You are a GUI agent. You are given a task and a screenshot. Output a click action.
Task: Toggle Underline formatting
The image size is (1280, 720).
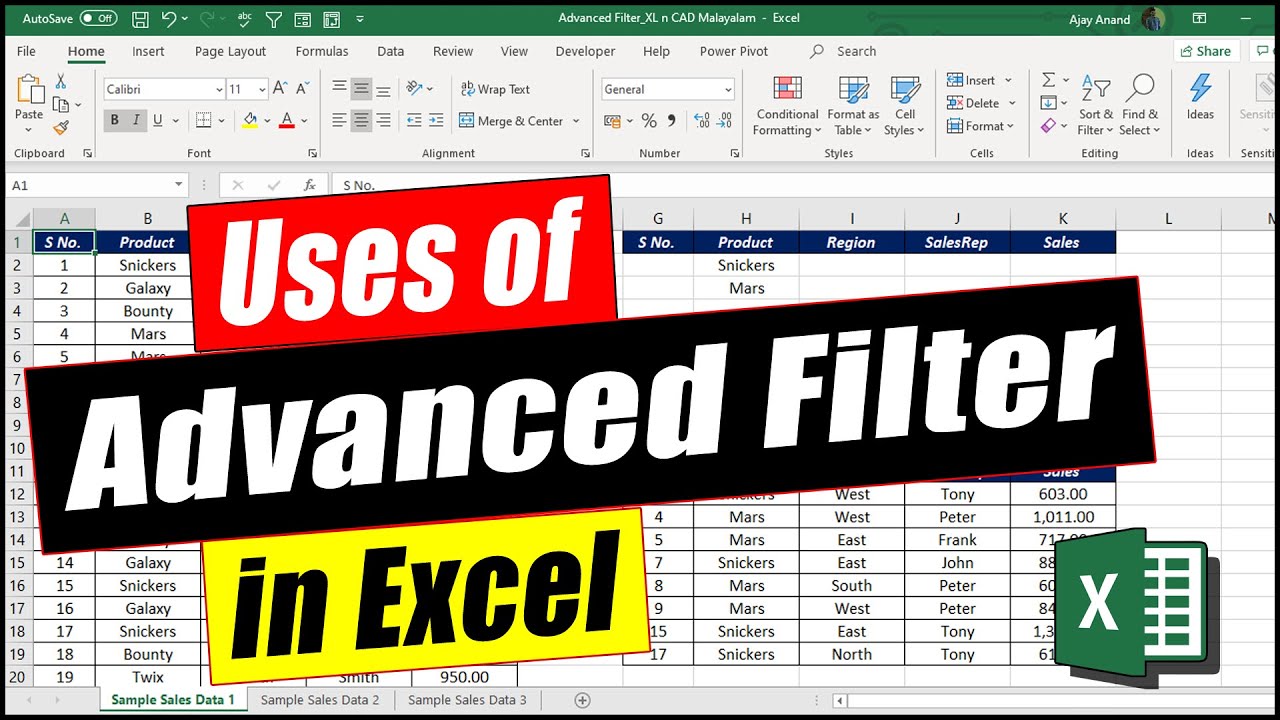pos(158,121)
